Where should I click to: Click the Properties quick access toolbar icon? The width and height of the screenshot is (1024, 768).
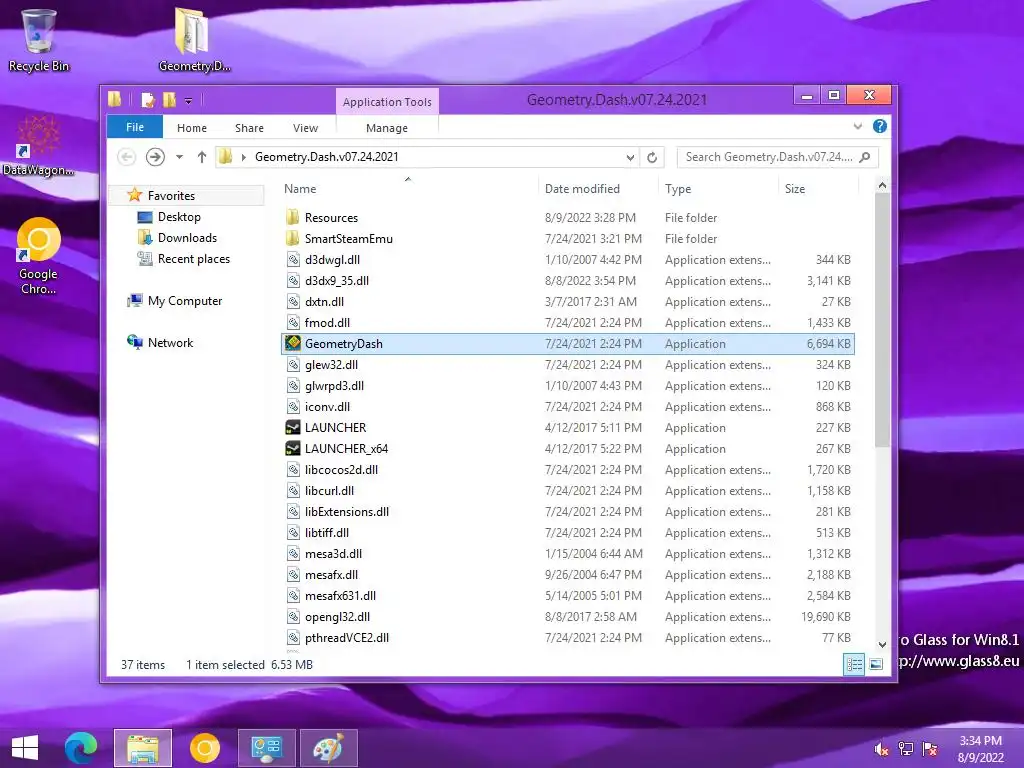point(148,100)
